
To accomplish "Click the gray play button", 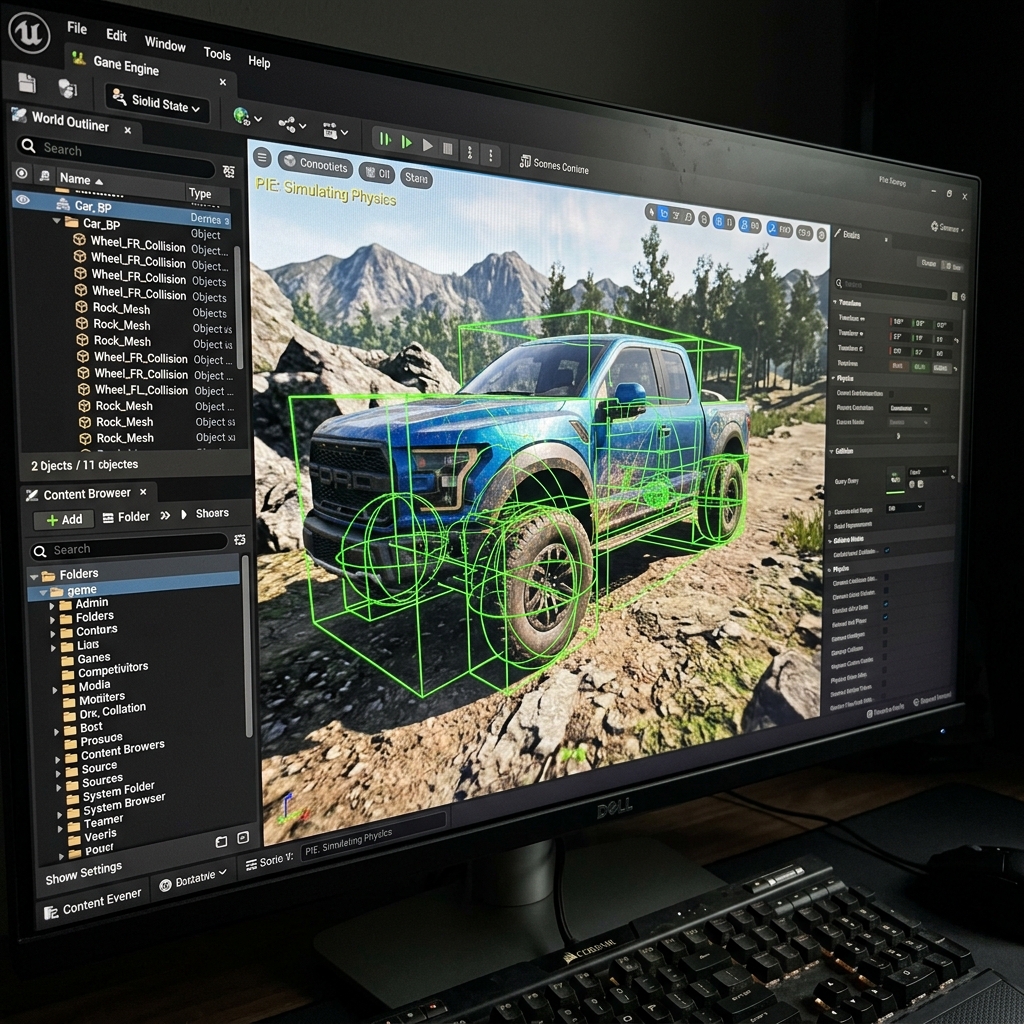I will (427, 145).
